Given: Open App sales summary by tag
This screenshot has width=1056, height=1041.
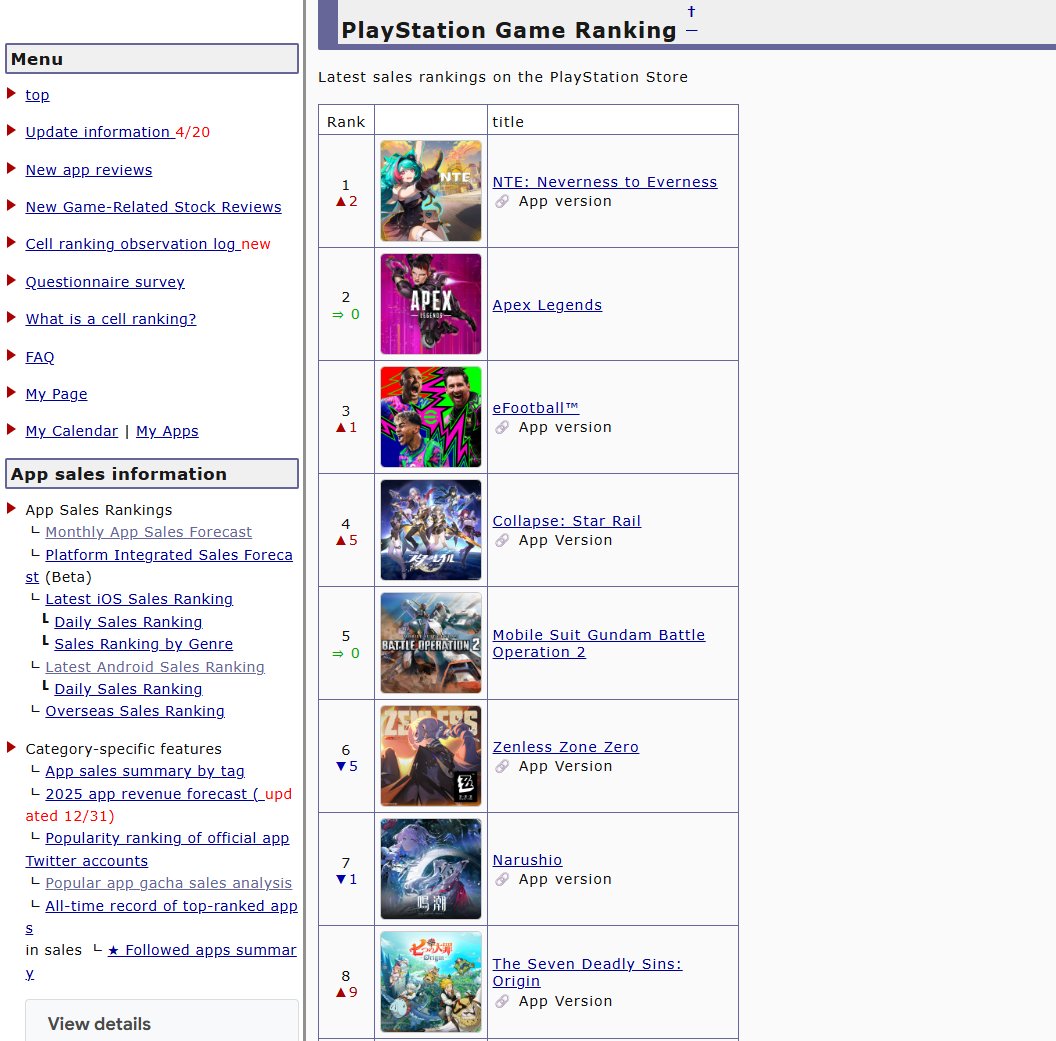Looking at the screenshot, I should pos(145,772).
